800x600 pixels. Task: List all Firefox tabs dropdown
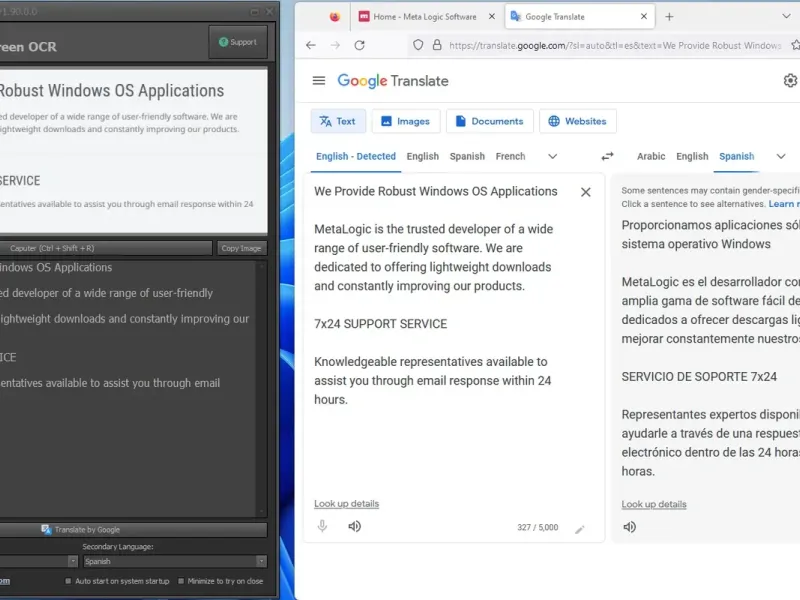[786, 16]
